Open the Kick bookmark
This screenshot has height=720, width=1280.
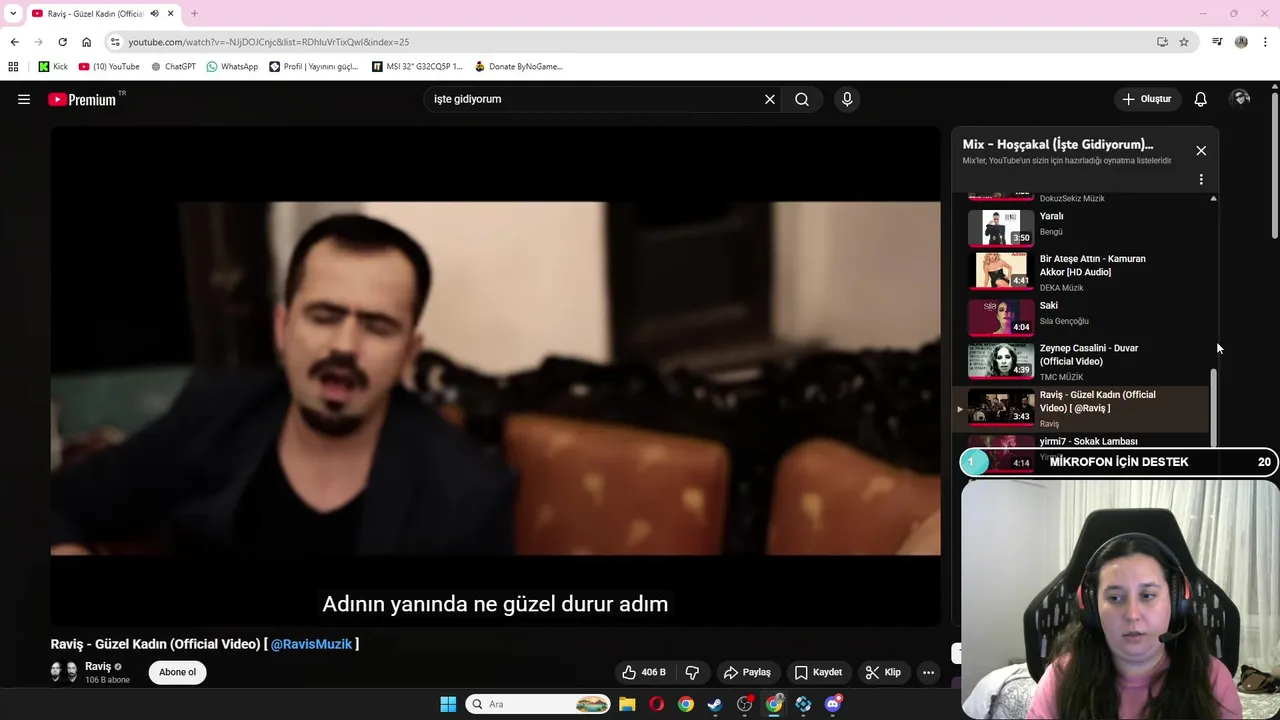click(x=53, y=67)
